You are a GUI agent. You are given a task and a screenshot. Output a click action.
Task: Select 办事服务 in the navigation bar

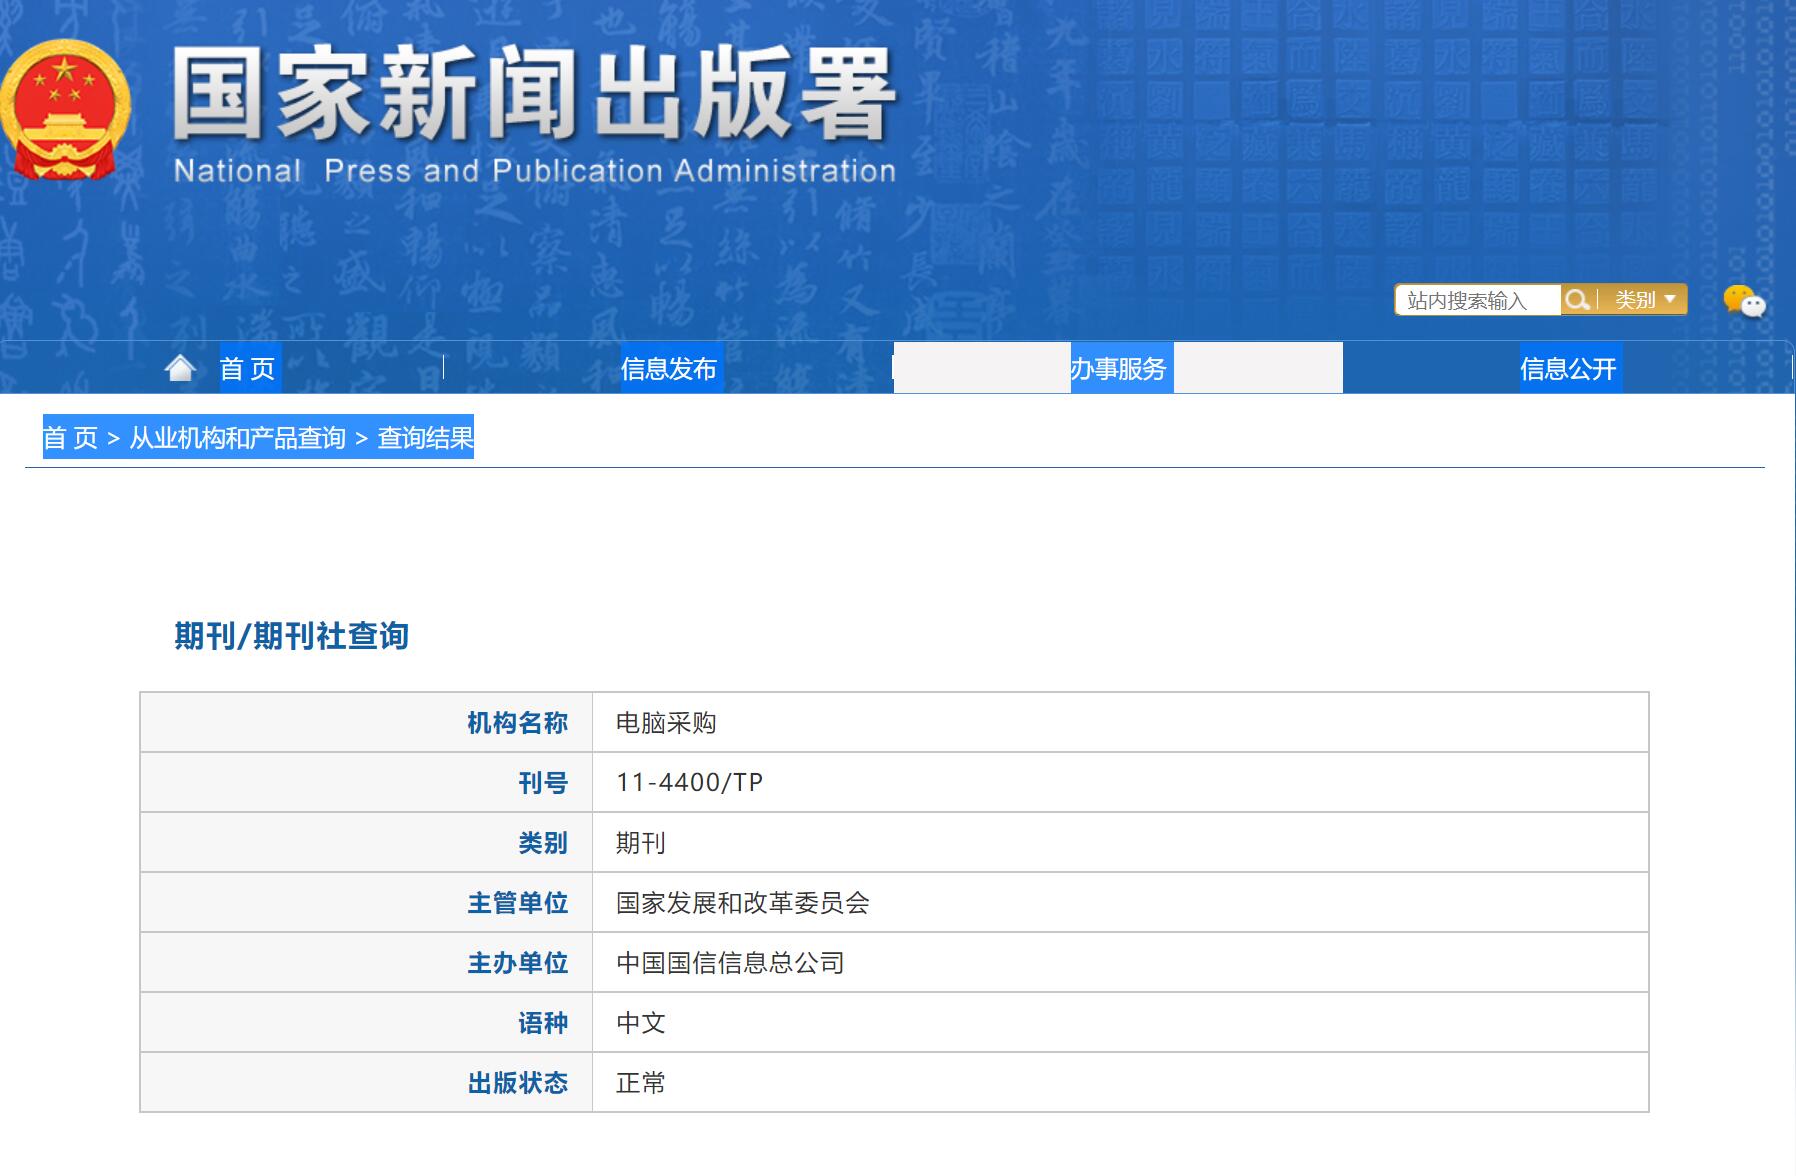coord(1119,369)
